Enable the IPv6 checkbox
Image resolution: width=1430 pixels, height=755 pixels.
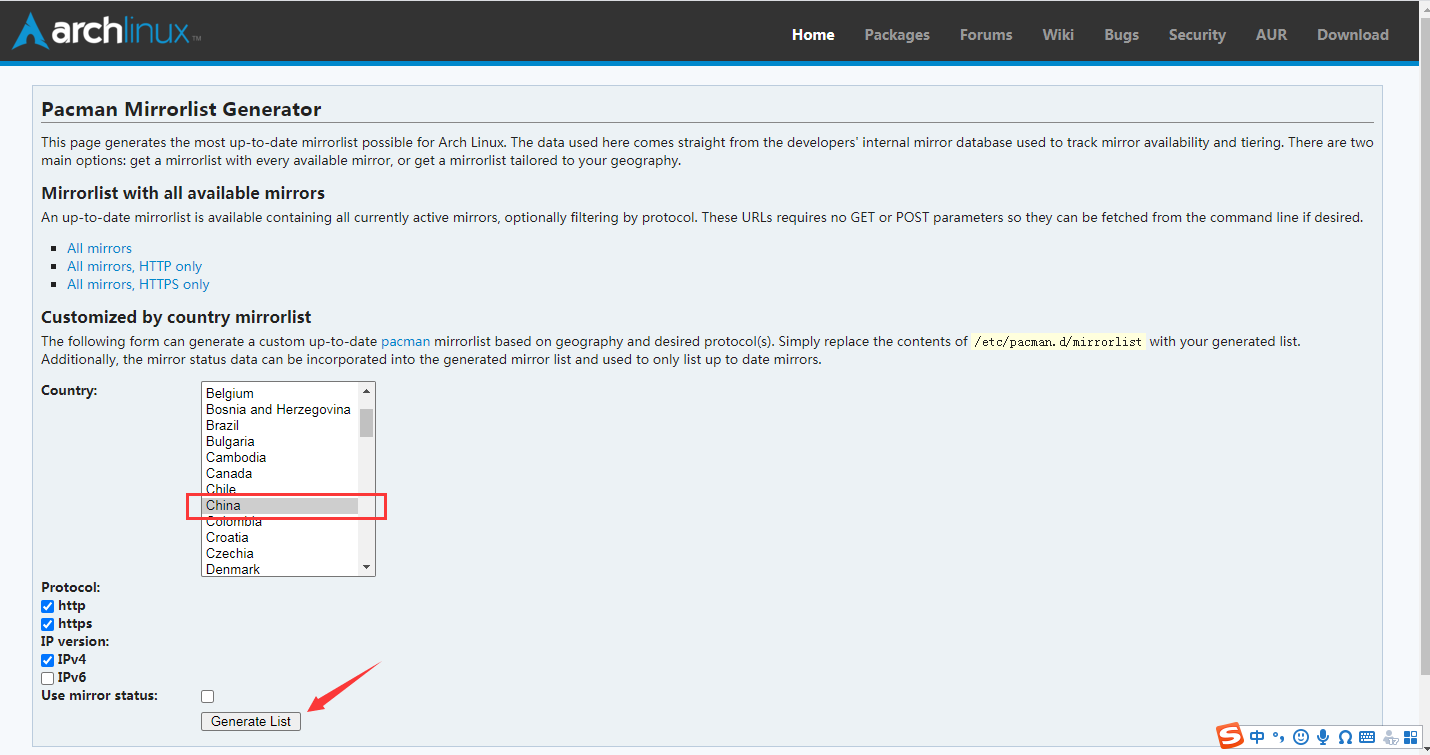tap(48, 678)
